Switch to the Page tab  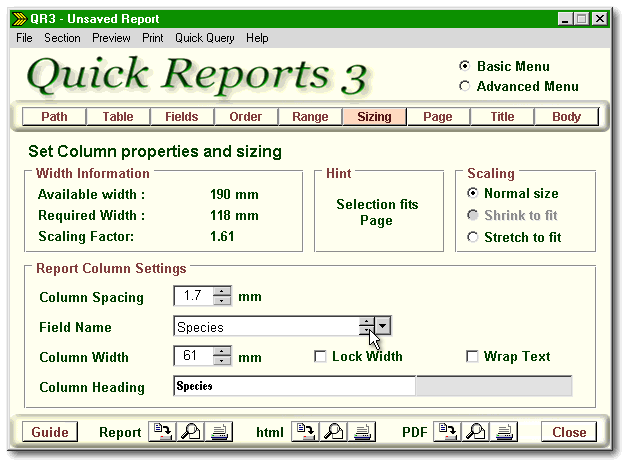tap(438, 116)
